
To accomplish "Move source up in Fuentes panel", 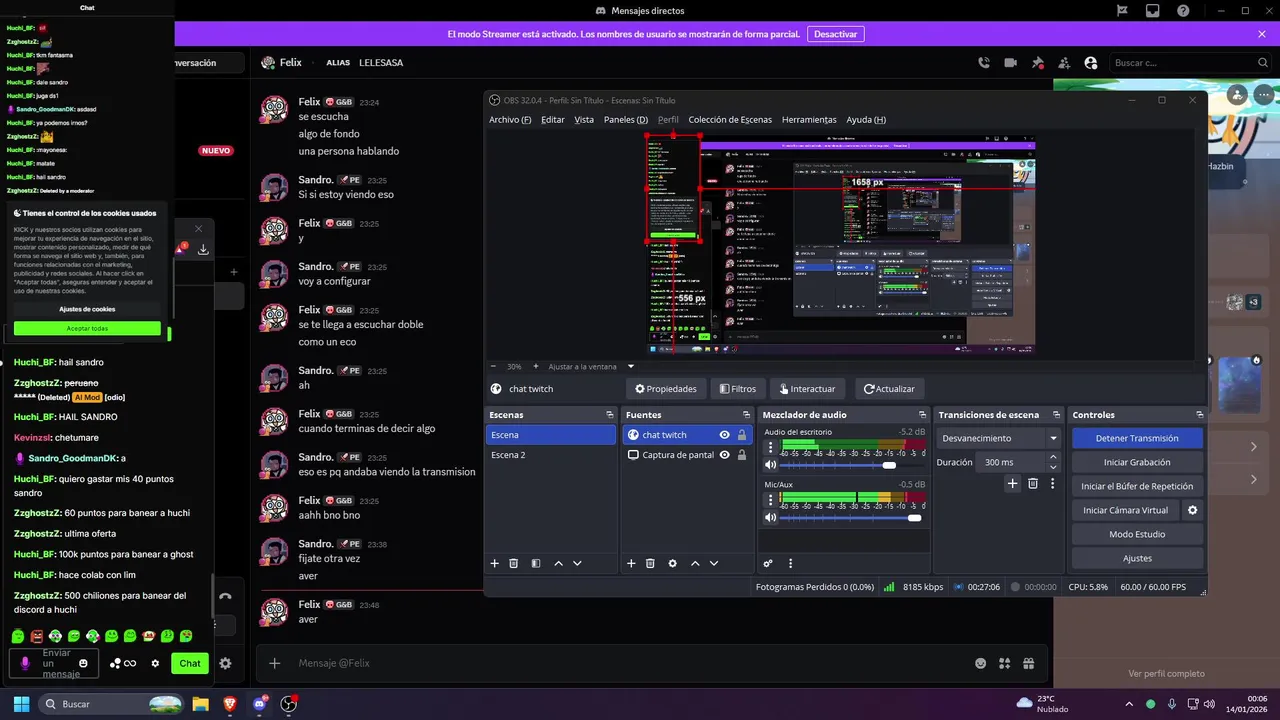I will 695,564.
